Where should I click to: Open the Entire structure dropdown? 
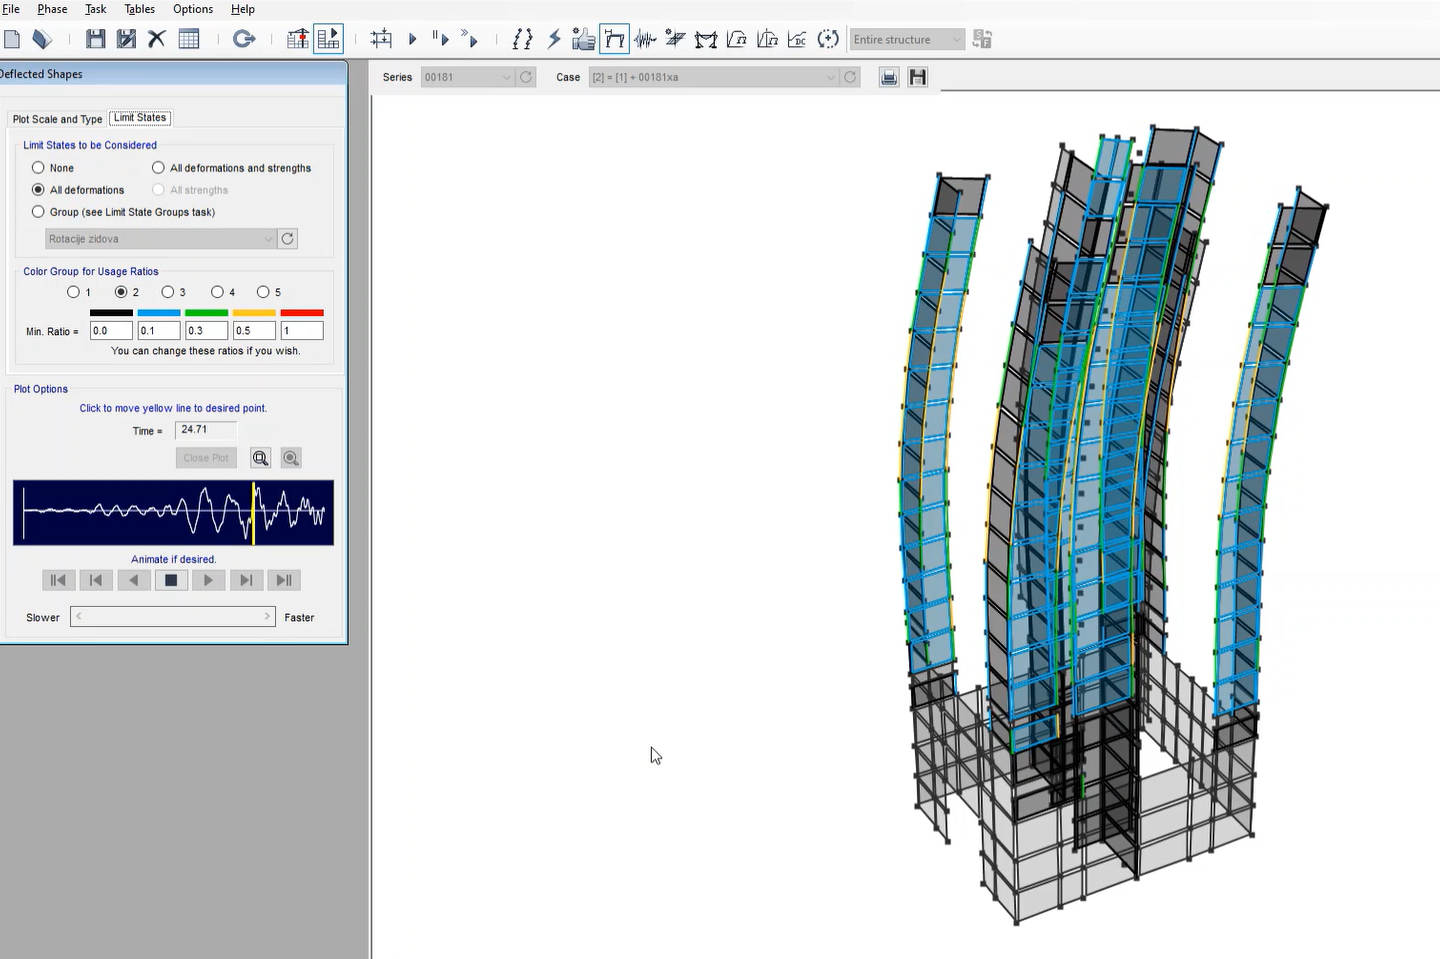tap(907, 40)
